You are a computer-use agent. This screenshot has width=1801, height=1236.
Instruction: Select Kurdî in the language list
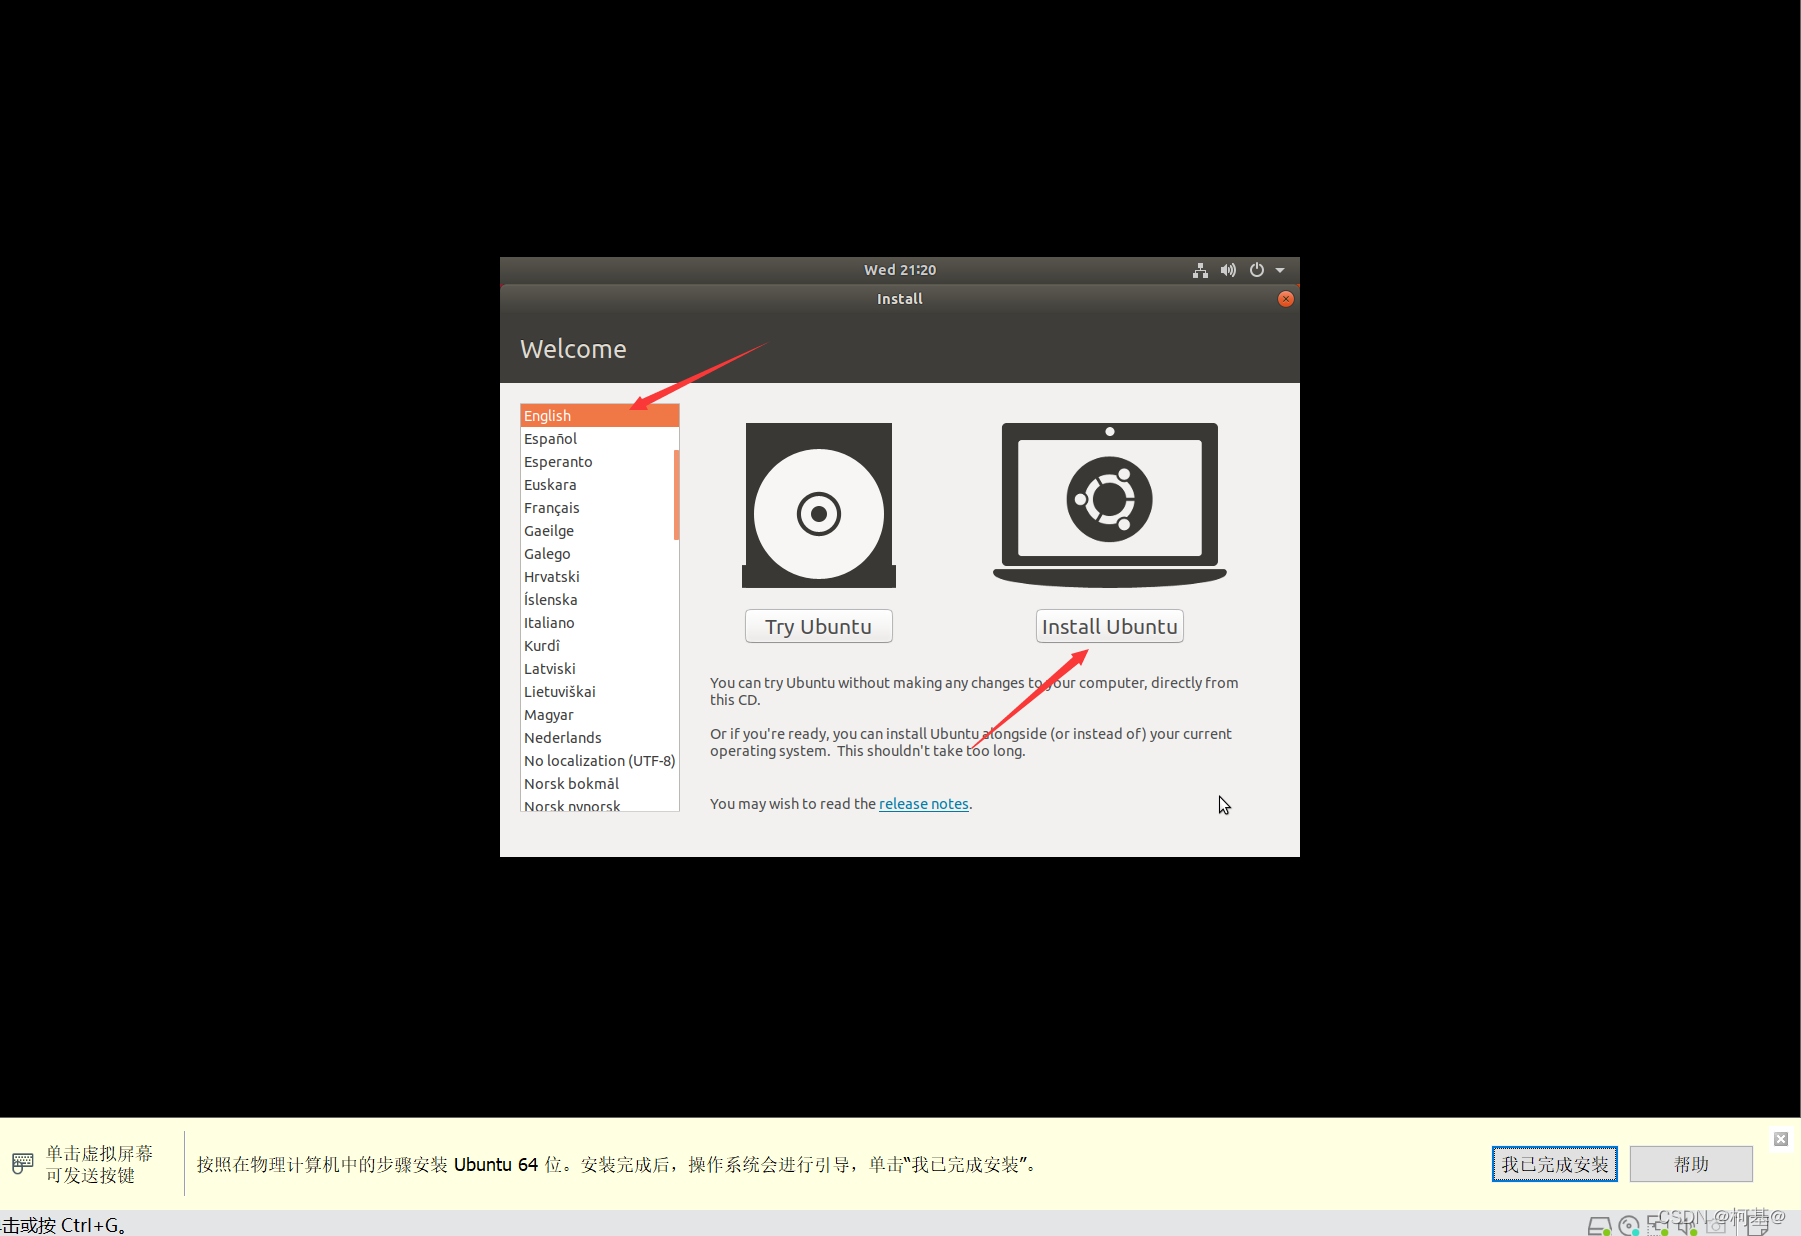click(x=599, y=646)
